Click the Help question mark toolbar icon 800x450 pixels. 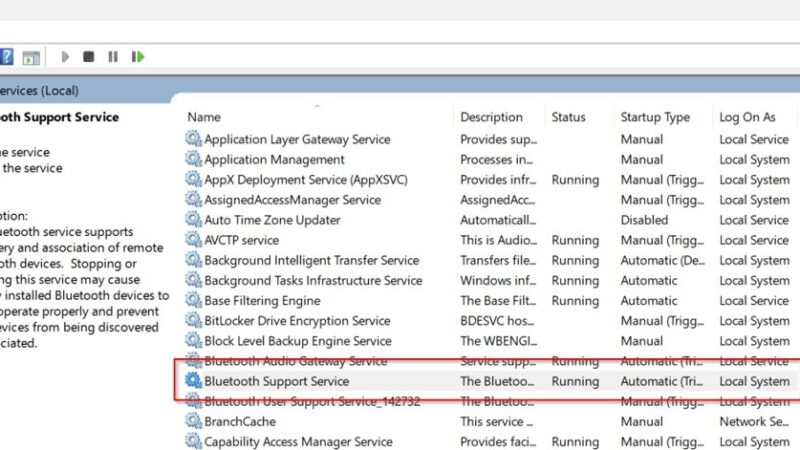(x=6, y=57)
